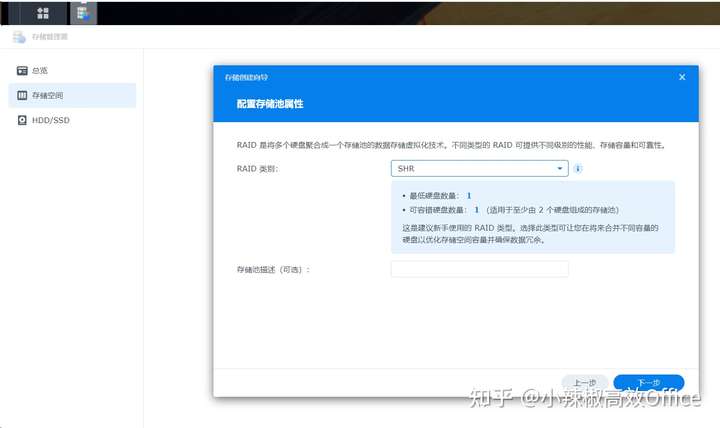The height and width of the screenshot is (428, 720).
Task: Click the RAID type info icon
Action: tap(578, 169)
